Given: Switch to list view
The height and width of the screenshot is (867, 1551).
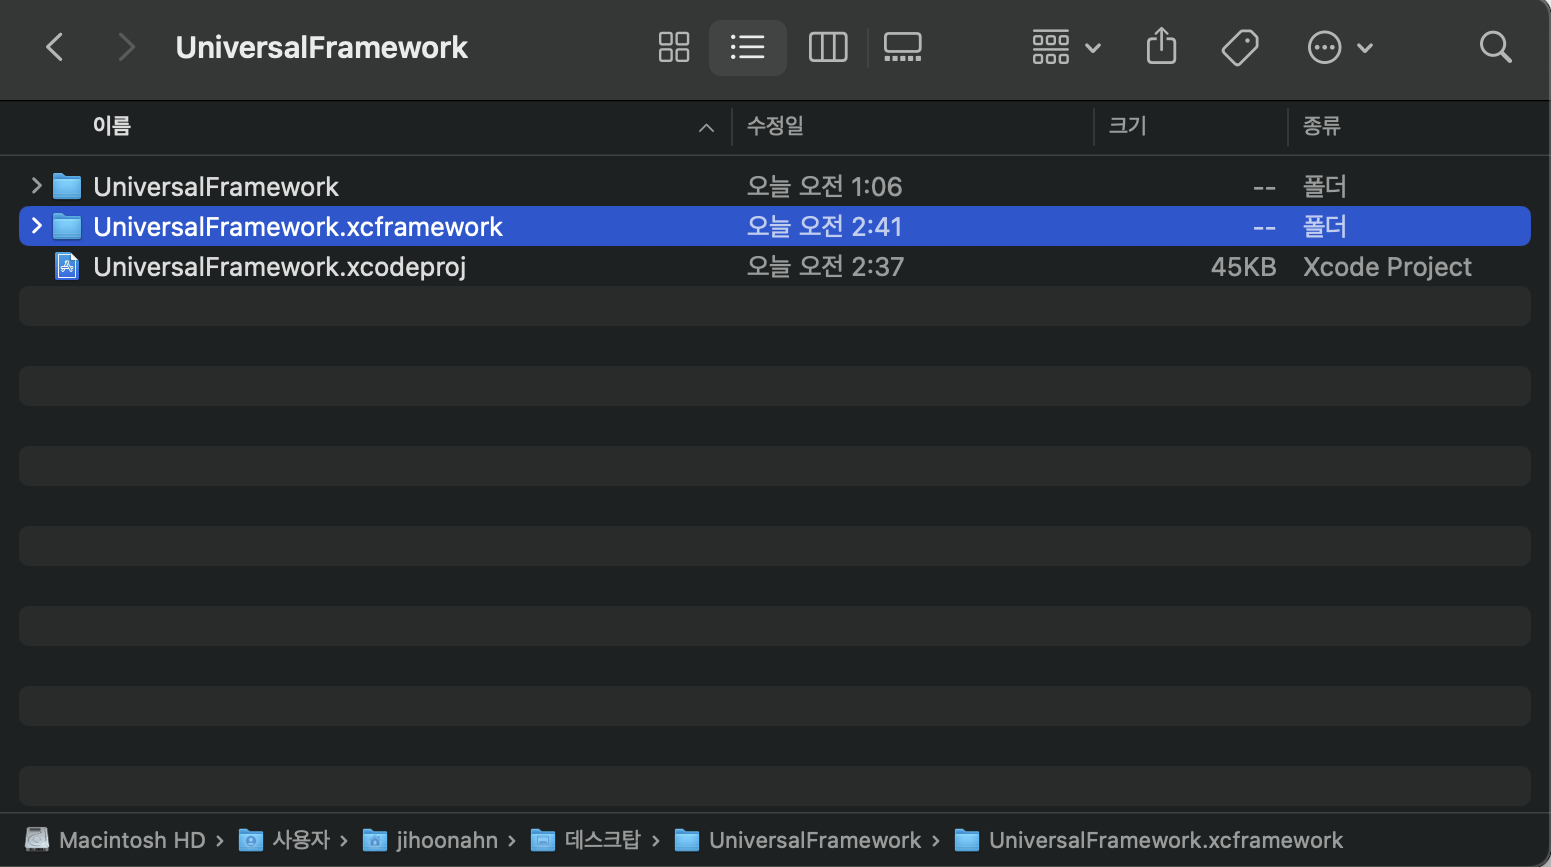Looking at the screenshot, I should pyautogui.click(x=747, y=47).
